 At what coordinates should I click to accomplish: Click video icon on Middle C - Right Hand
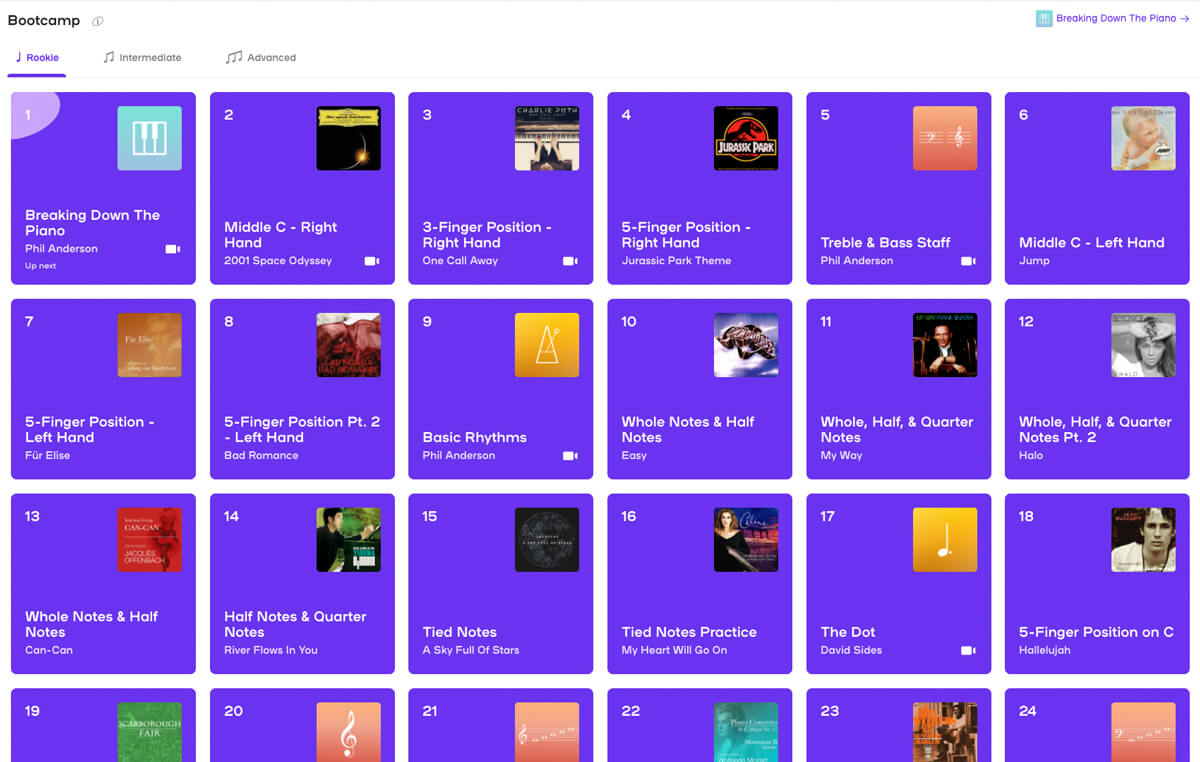[371, 261]
